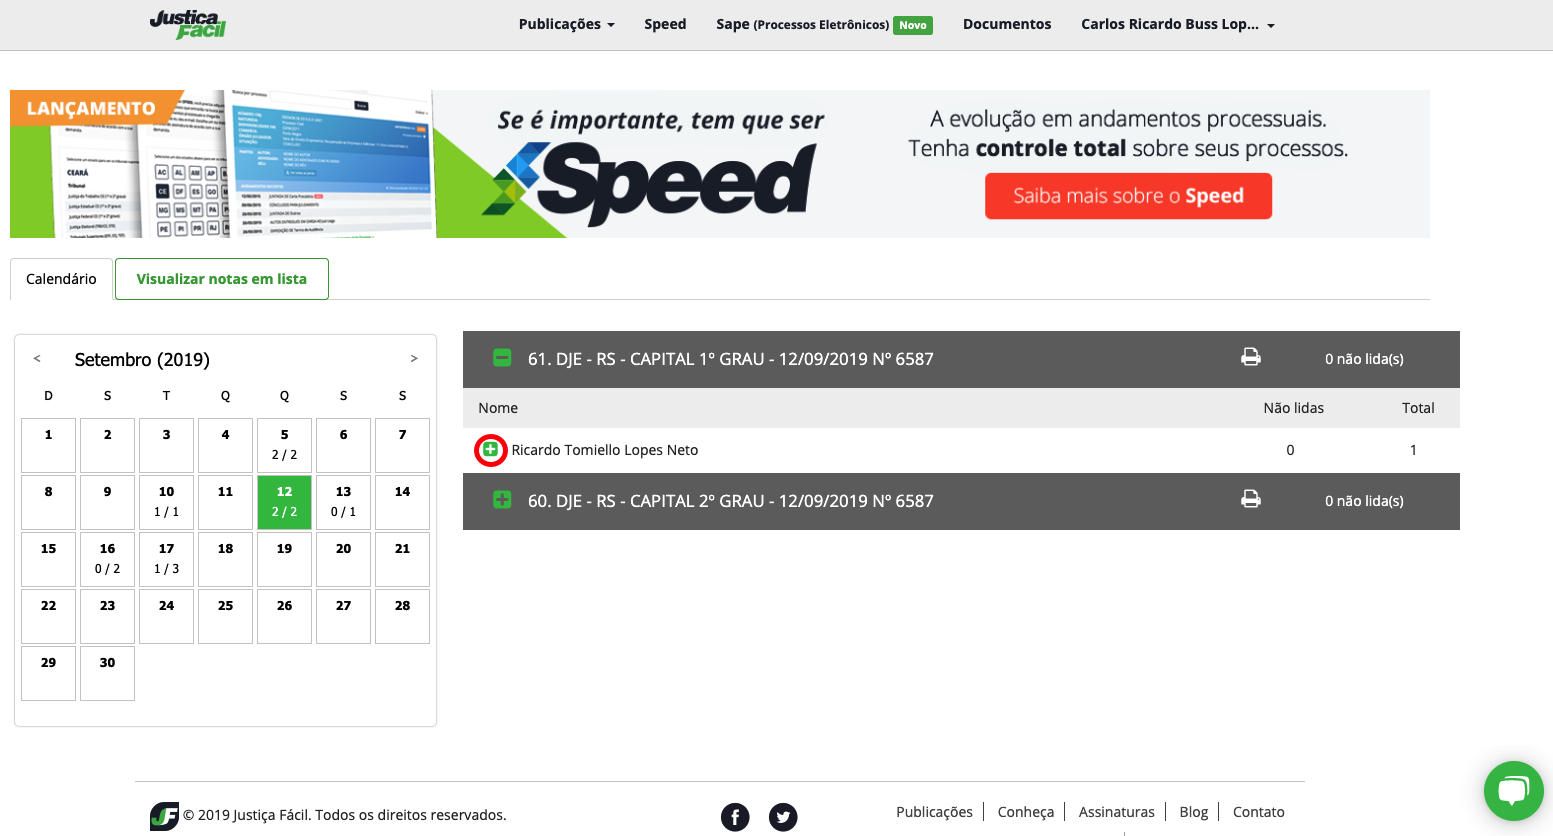Click the Justiça Fácil logo in header
This screenshot has height=836, width=1553.
[x=188, y=24]
